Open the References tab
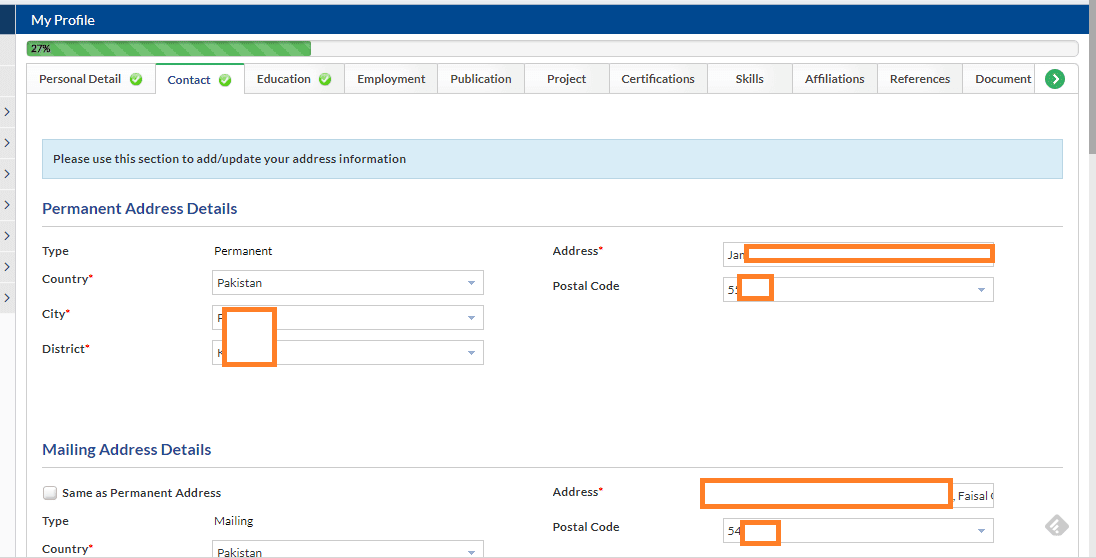 [x=919, y=79]
